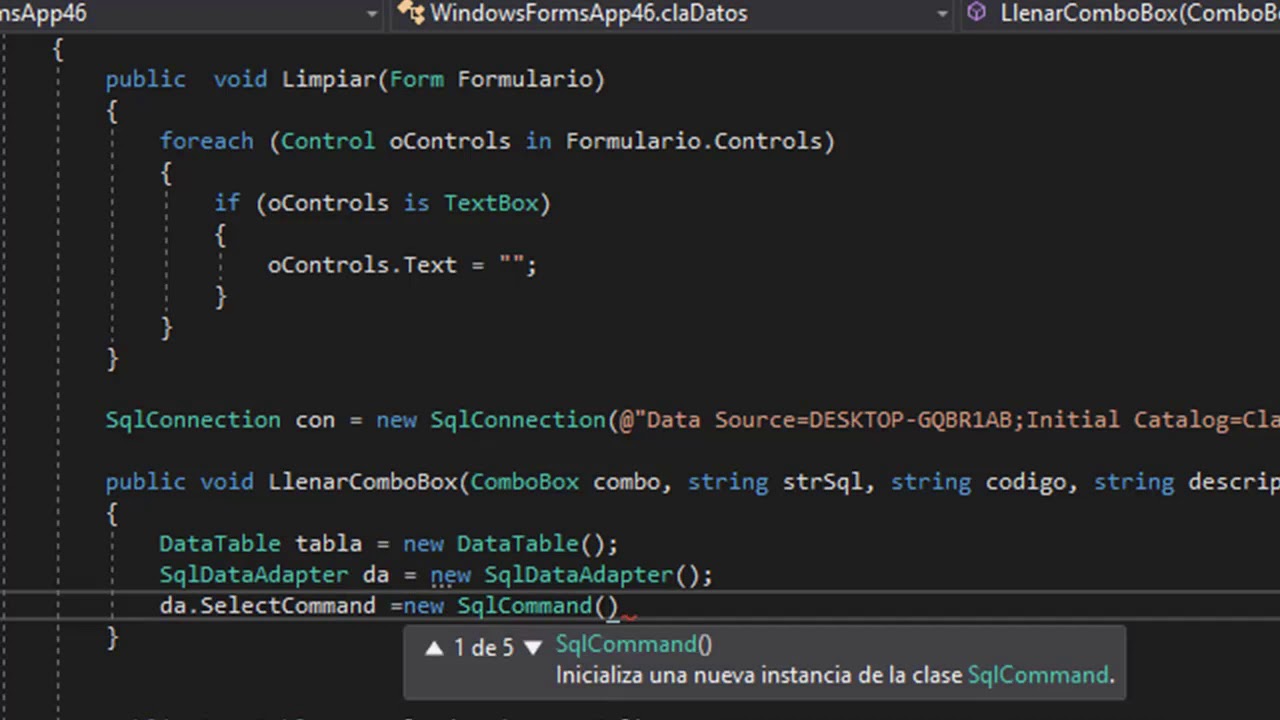Click the '1 de 5' overload counter
1280x720 pixels.
[x=483, y=648]
